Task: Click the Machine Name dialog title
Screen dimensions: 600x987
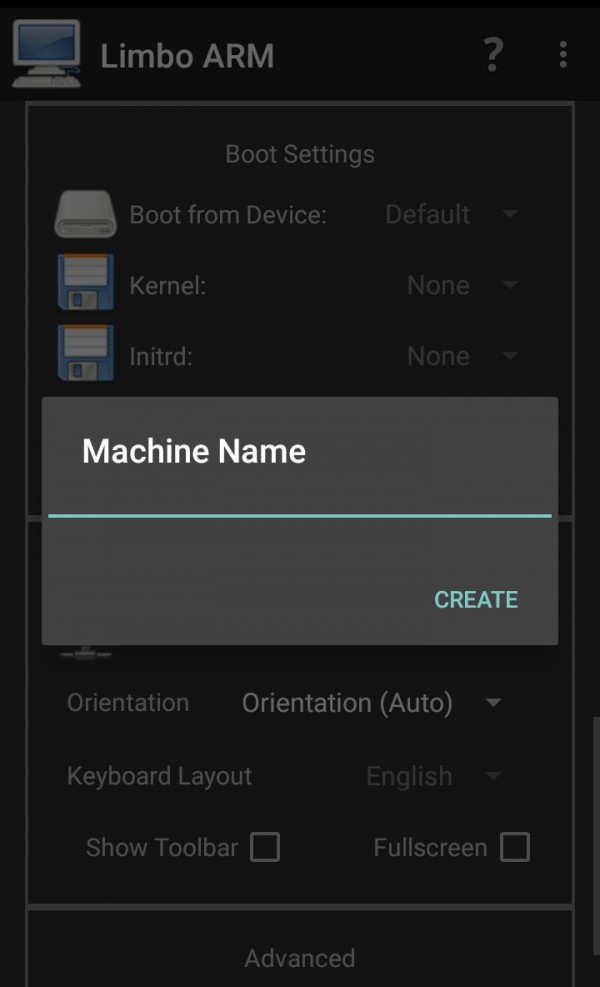Action: point(194,451)
